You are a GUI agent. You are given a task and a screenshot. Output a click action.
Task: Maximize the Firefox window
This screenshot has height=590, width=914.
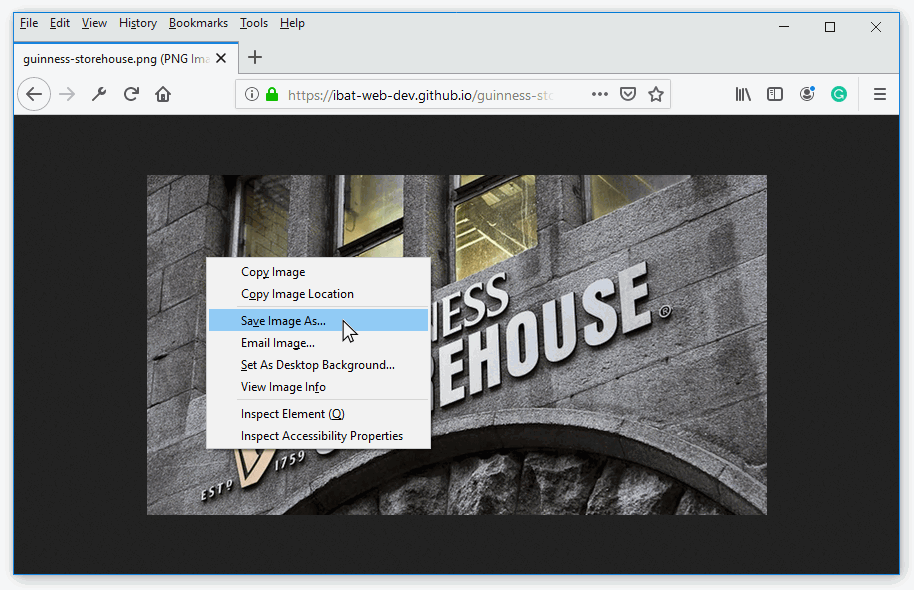[830, 27]
